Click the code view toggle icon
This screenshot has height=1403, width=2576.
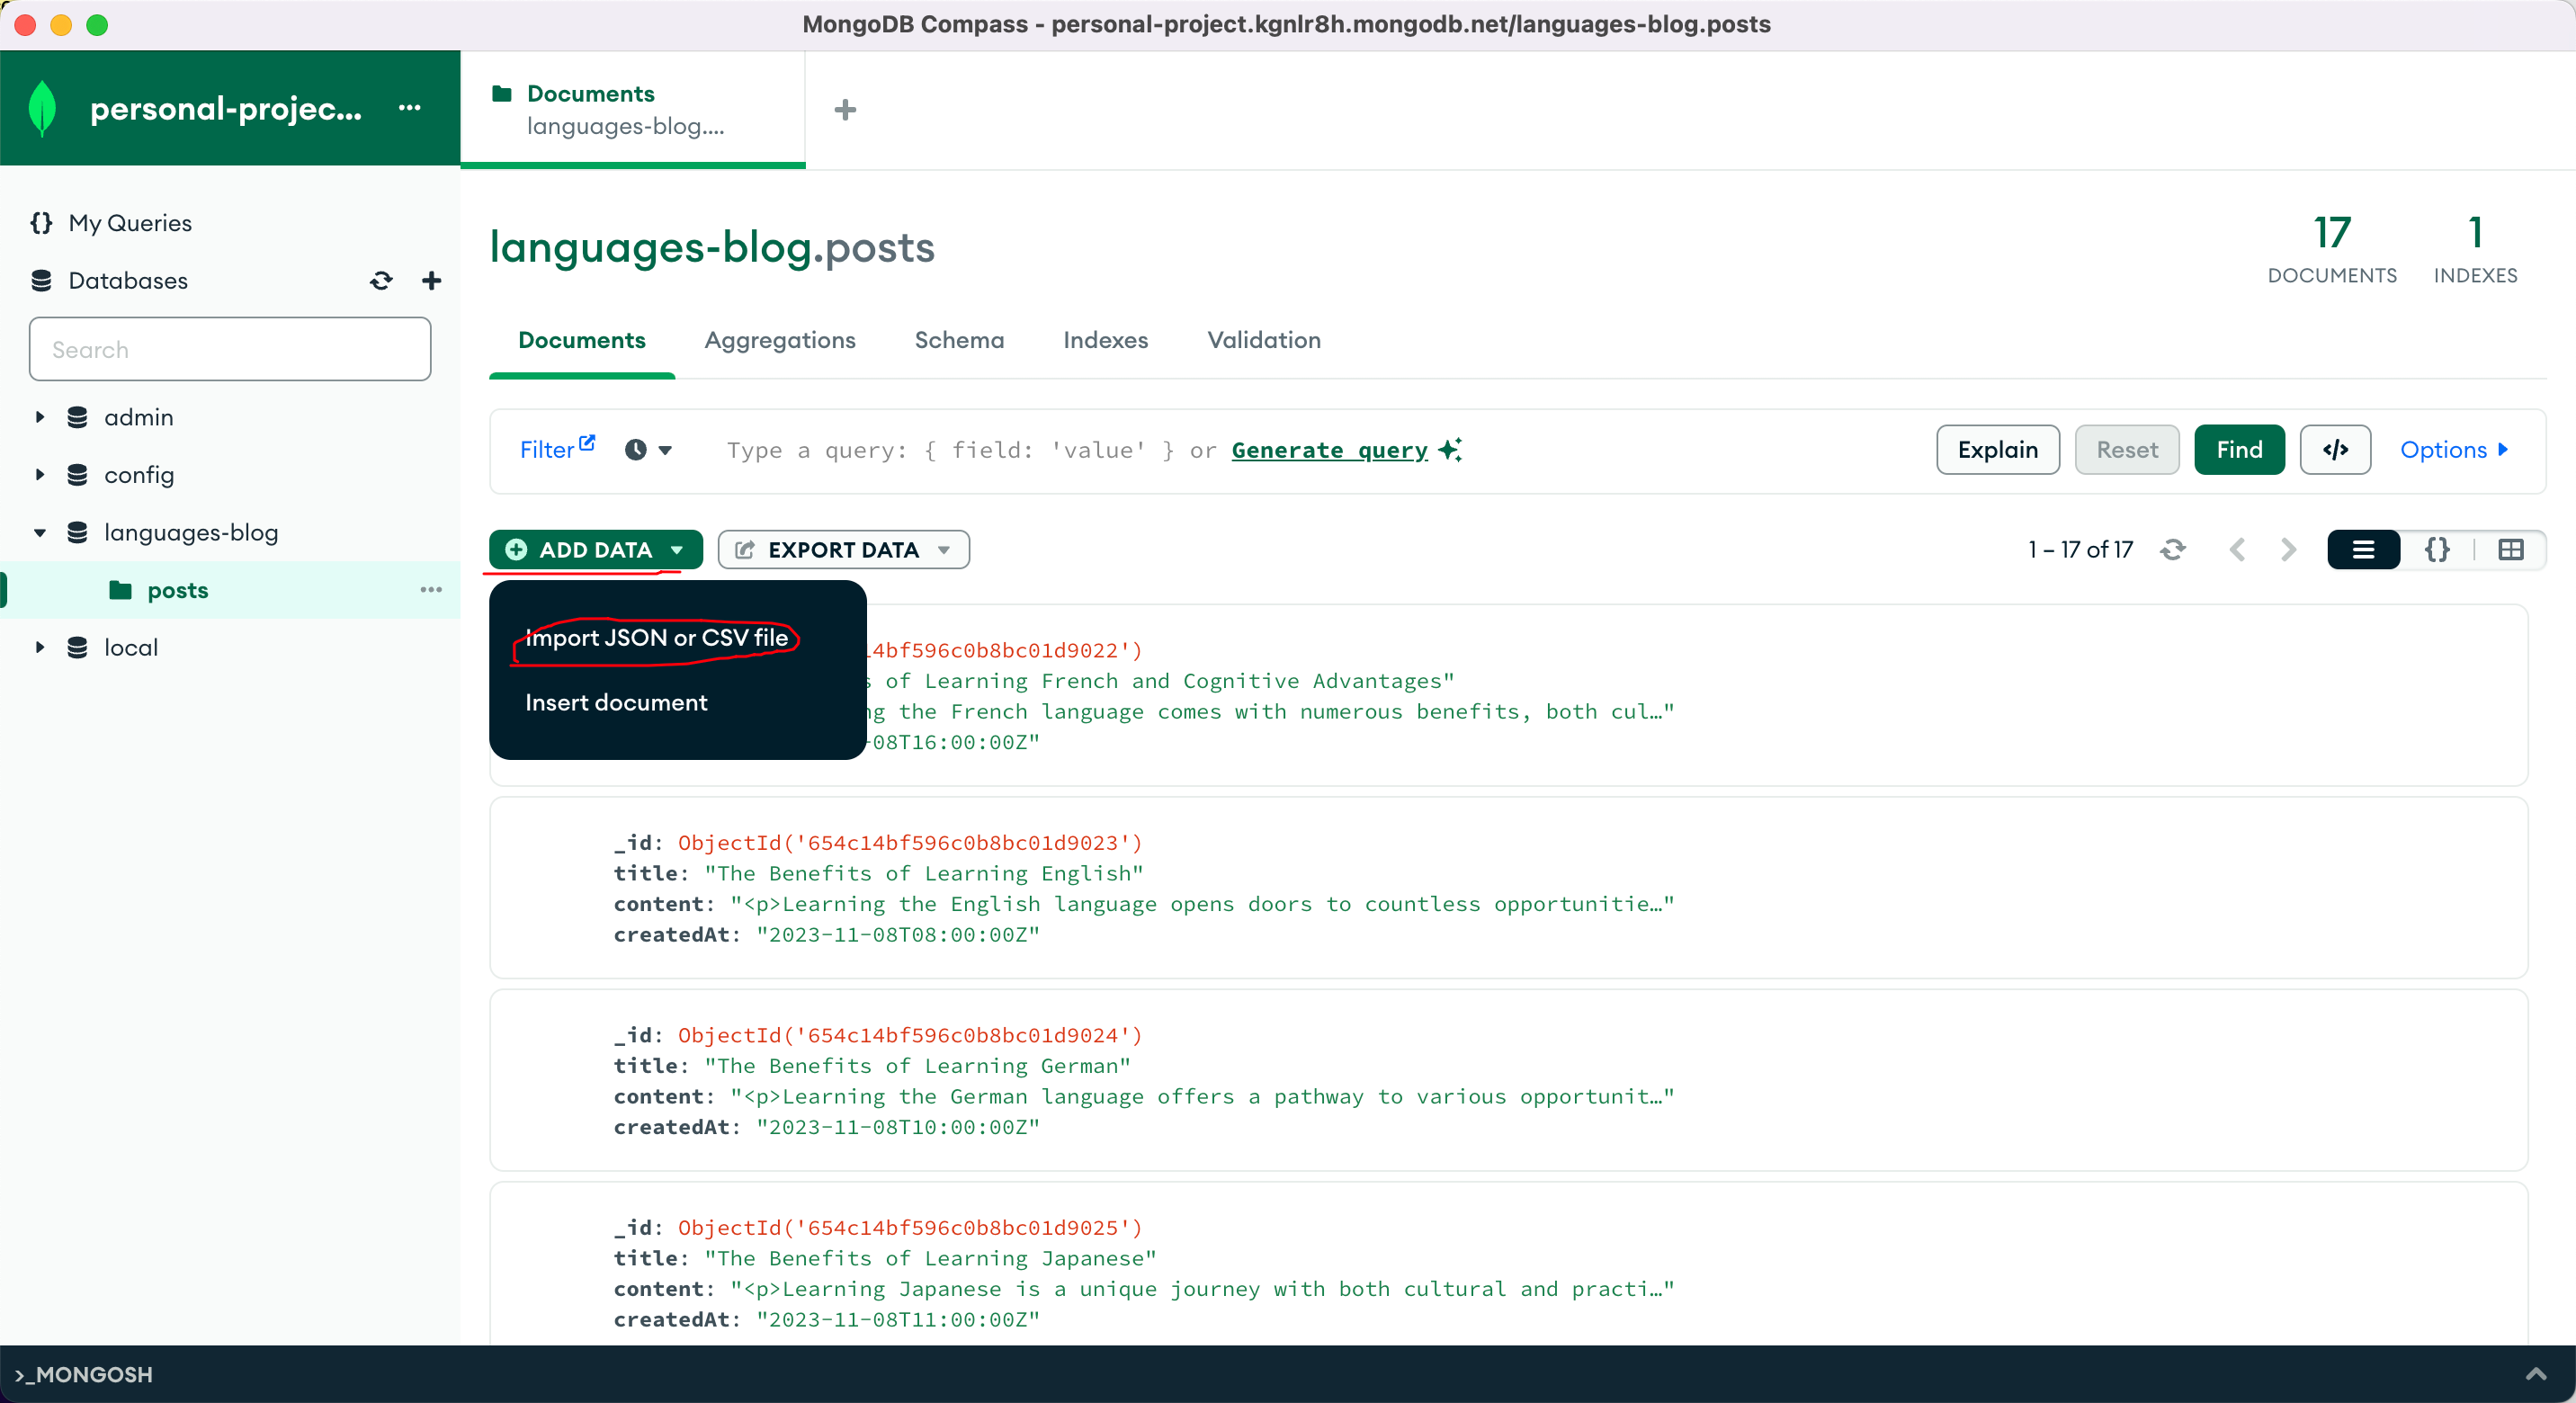pos(2436,550)
